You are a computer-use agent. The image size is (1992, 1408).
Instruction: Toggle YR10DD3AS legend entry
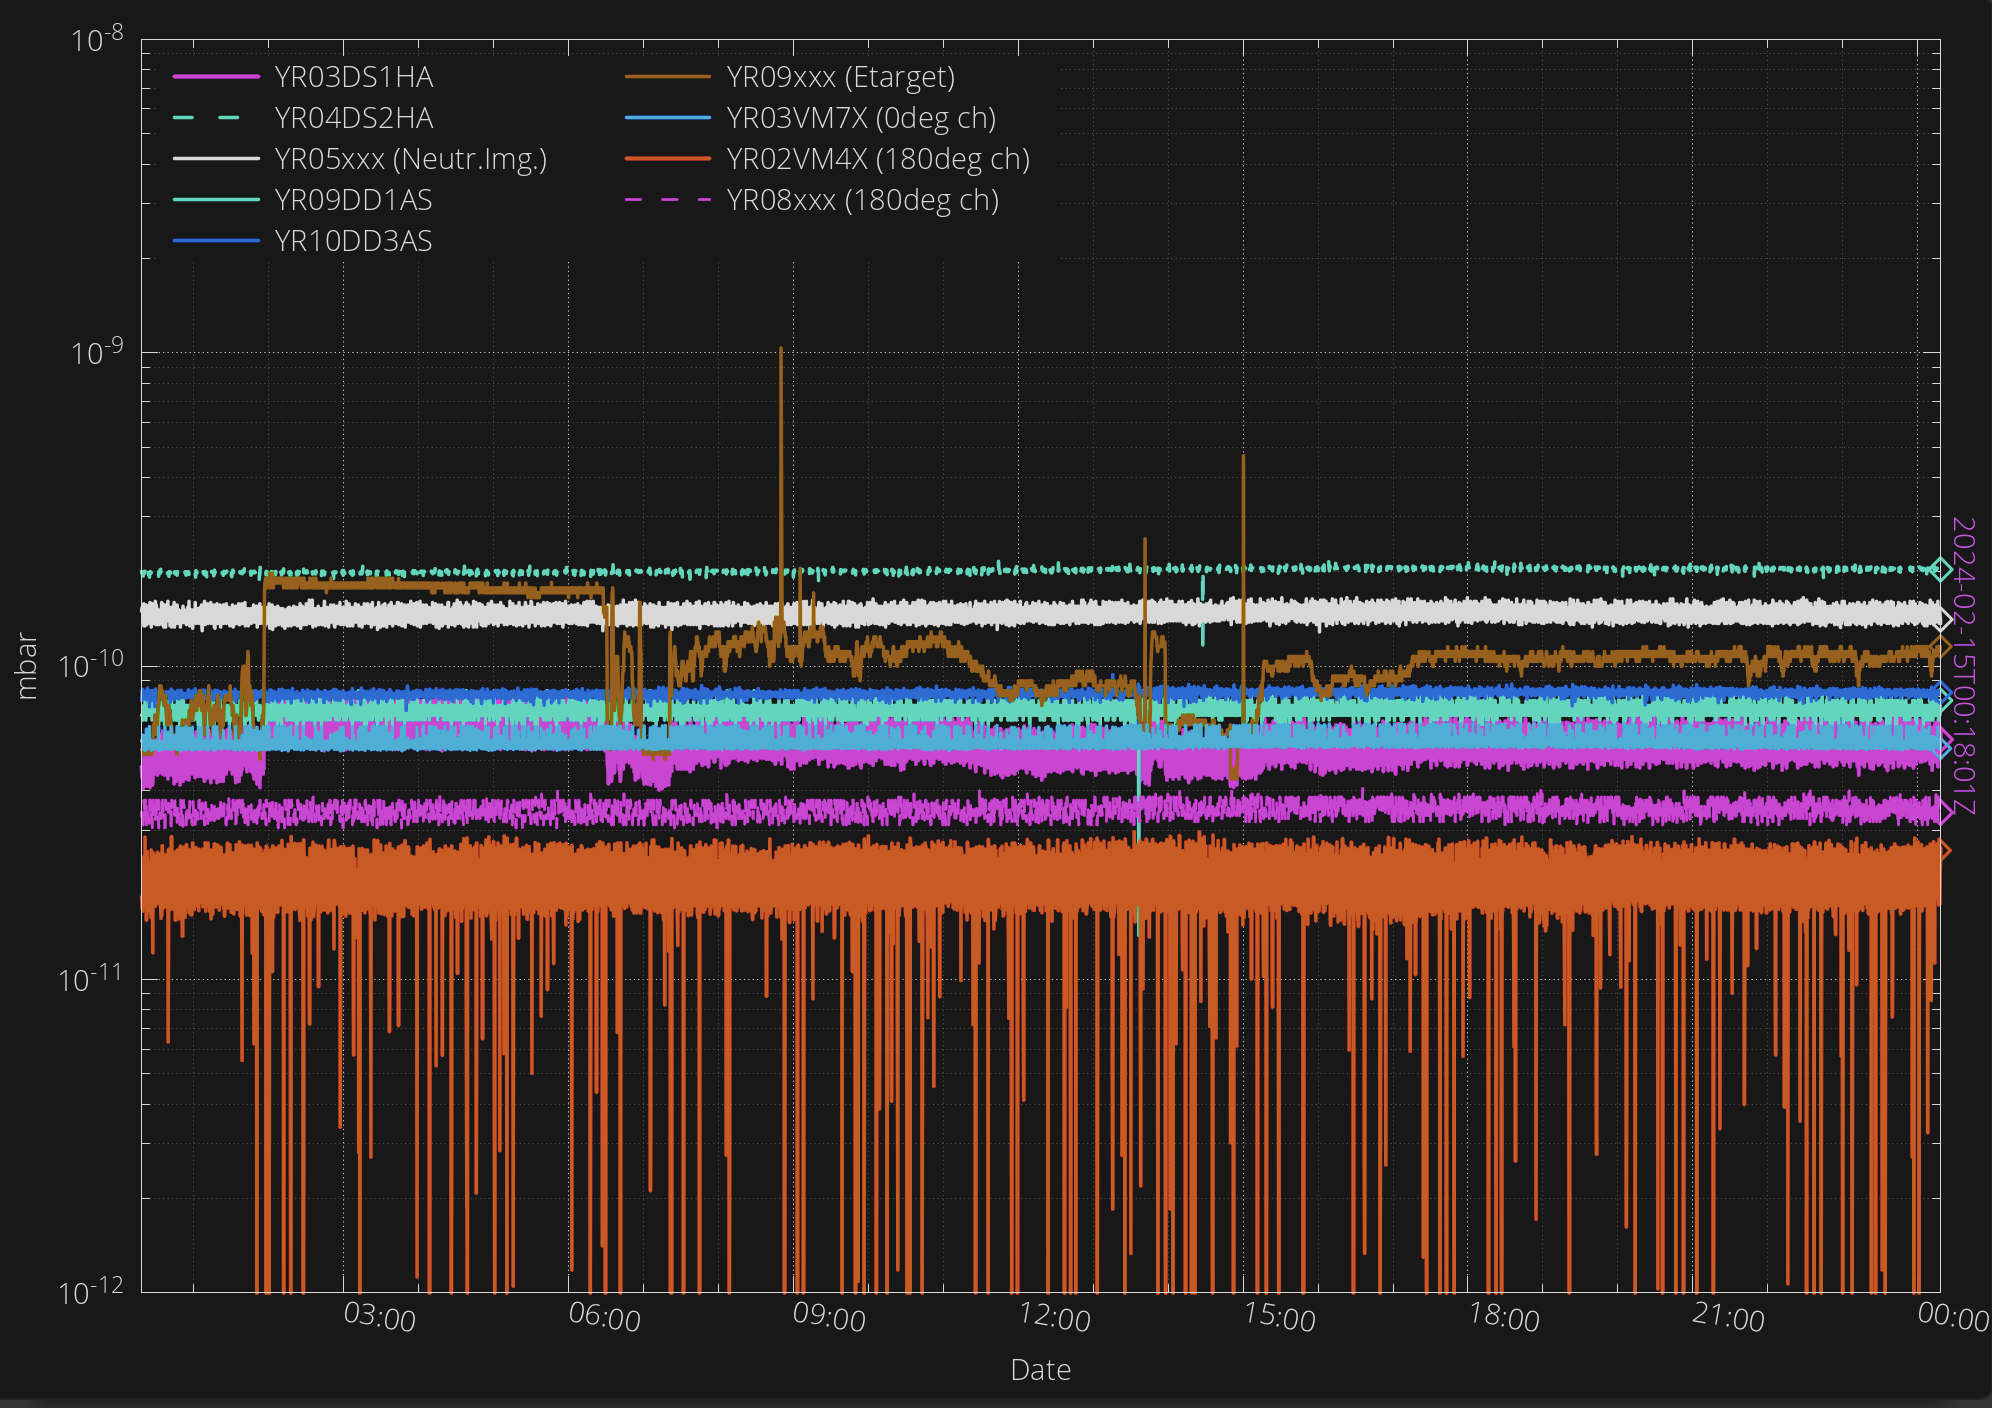(353, 241)
